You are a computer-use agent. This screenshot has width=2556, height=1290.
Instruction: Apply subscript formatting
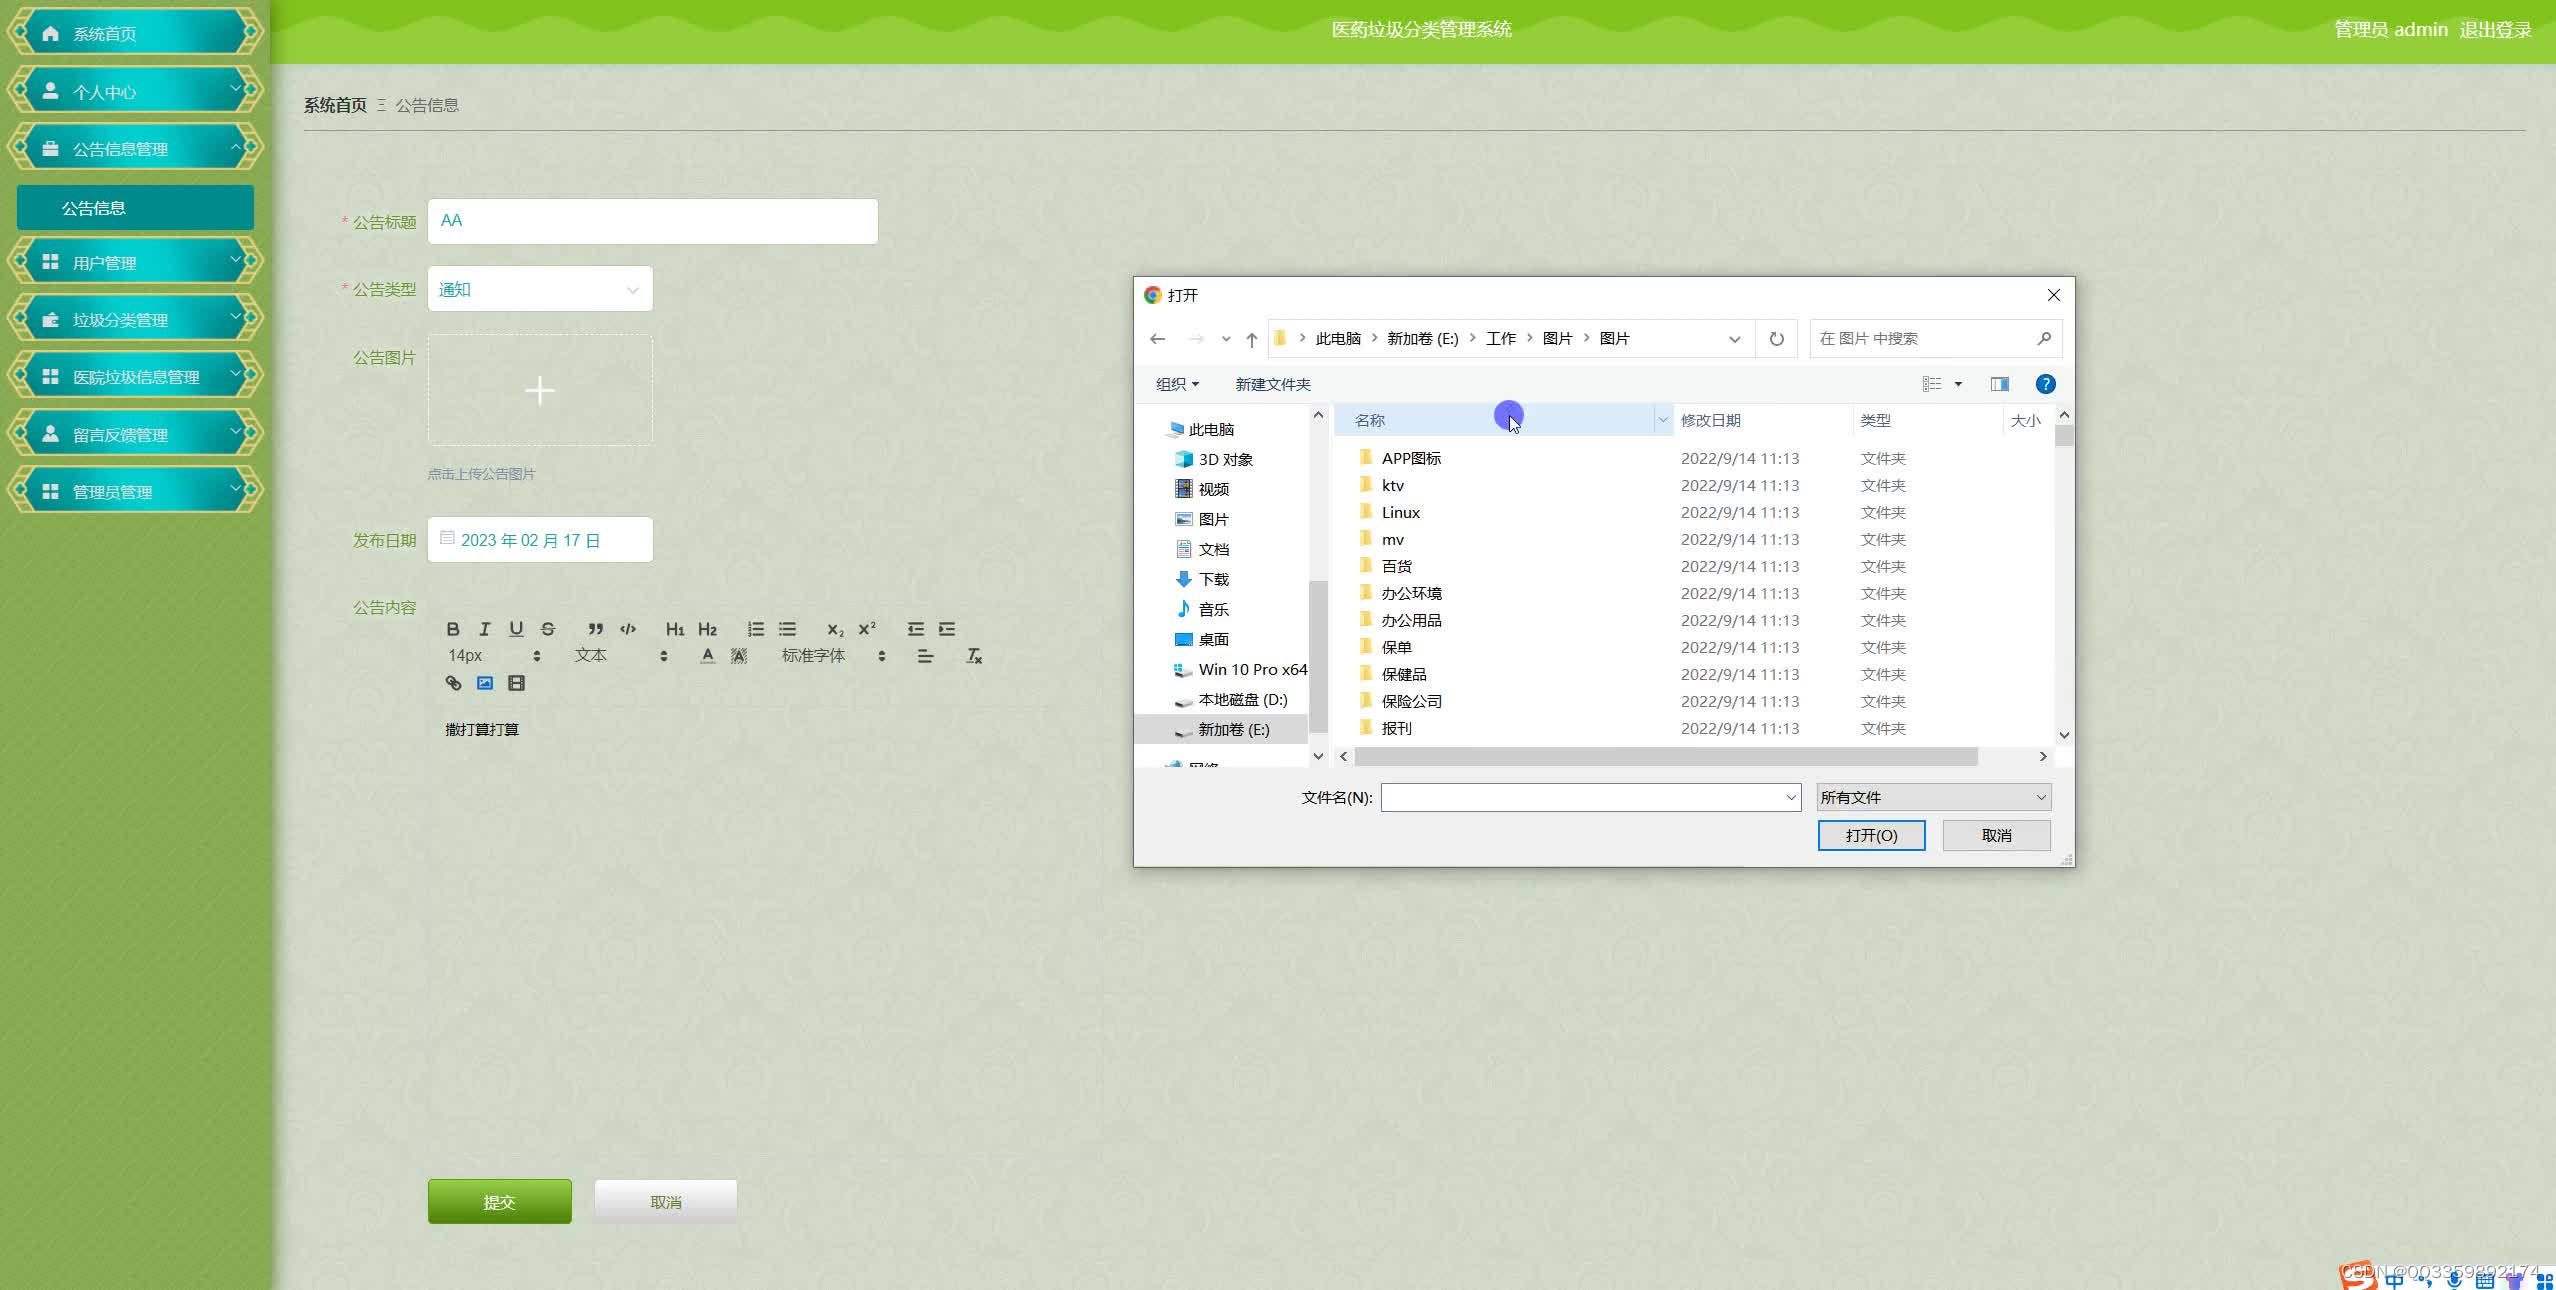(x=835, y=629)
